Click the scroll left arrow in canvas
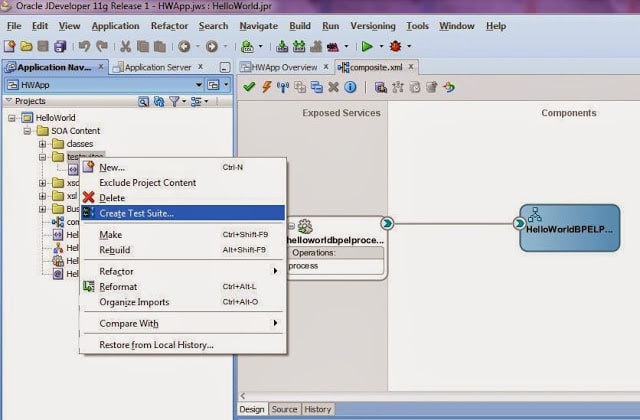640x420 pixels. 243,396
